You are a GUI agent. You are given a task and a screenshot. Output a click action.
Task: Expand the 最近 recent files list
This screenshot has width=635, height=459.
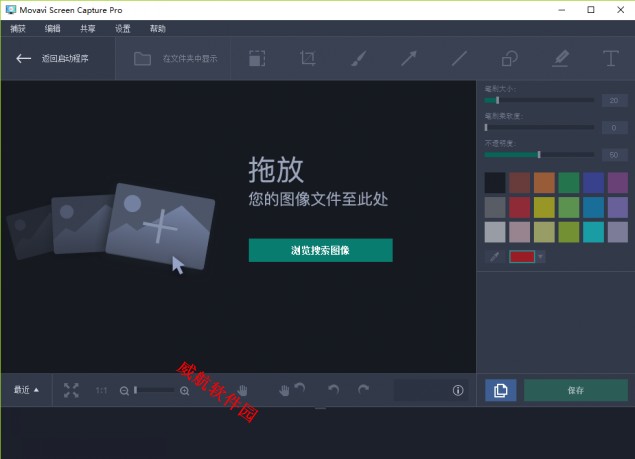pyautogui.click(x=27, y=390)
